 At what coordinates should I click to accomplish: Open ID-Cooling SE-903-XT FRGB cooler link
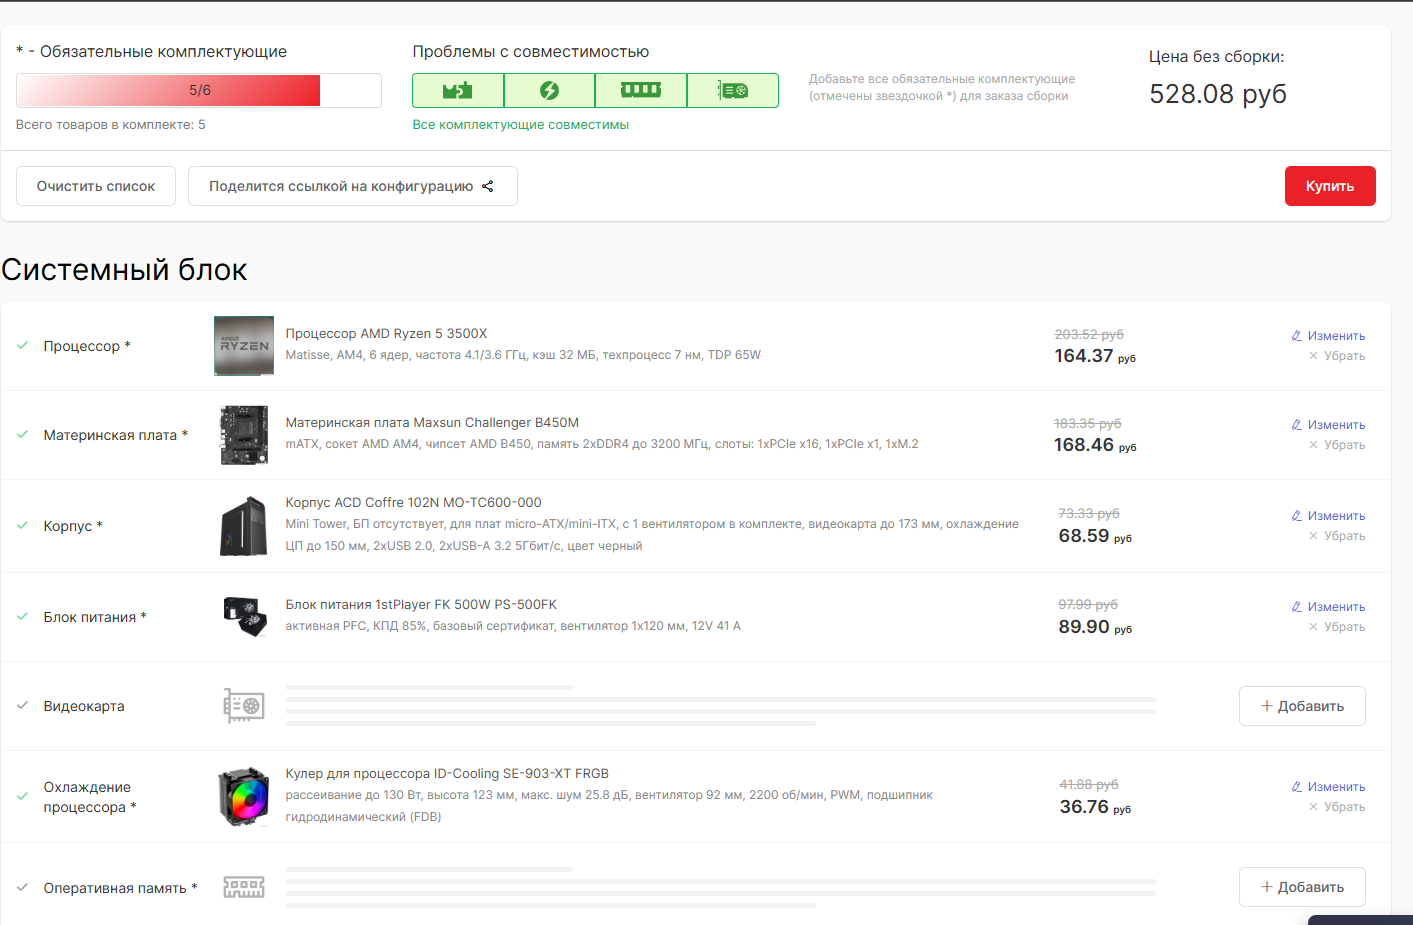click(x=447, y=774)
